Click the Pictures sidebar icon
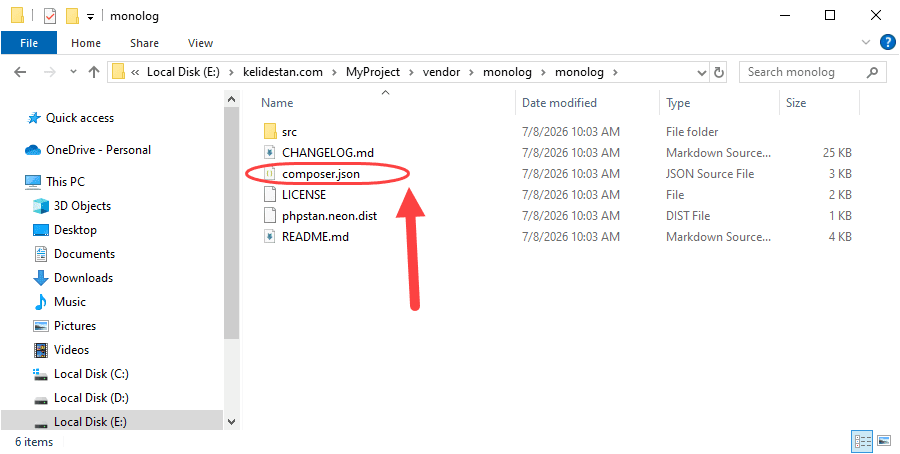 tap(41, 326)
